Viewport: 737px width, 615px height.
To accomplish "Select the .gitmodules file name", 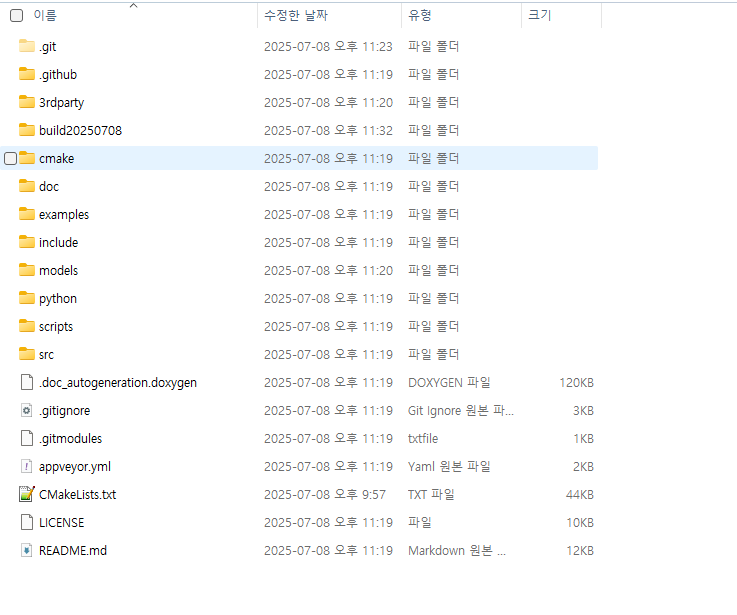I will [71, 439].
